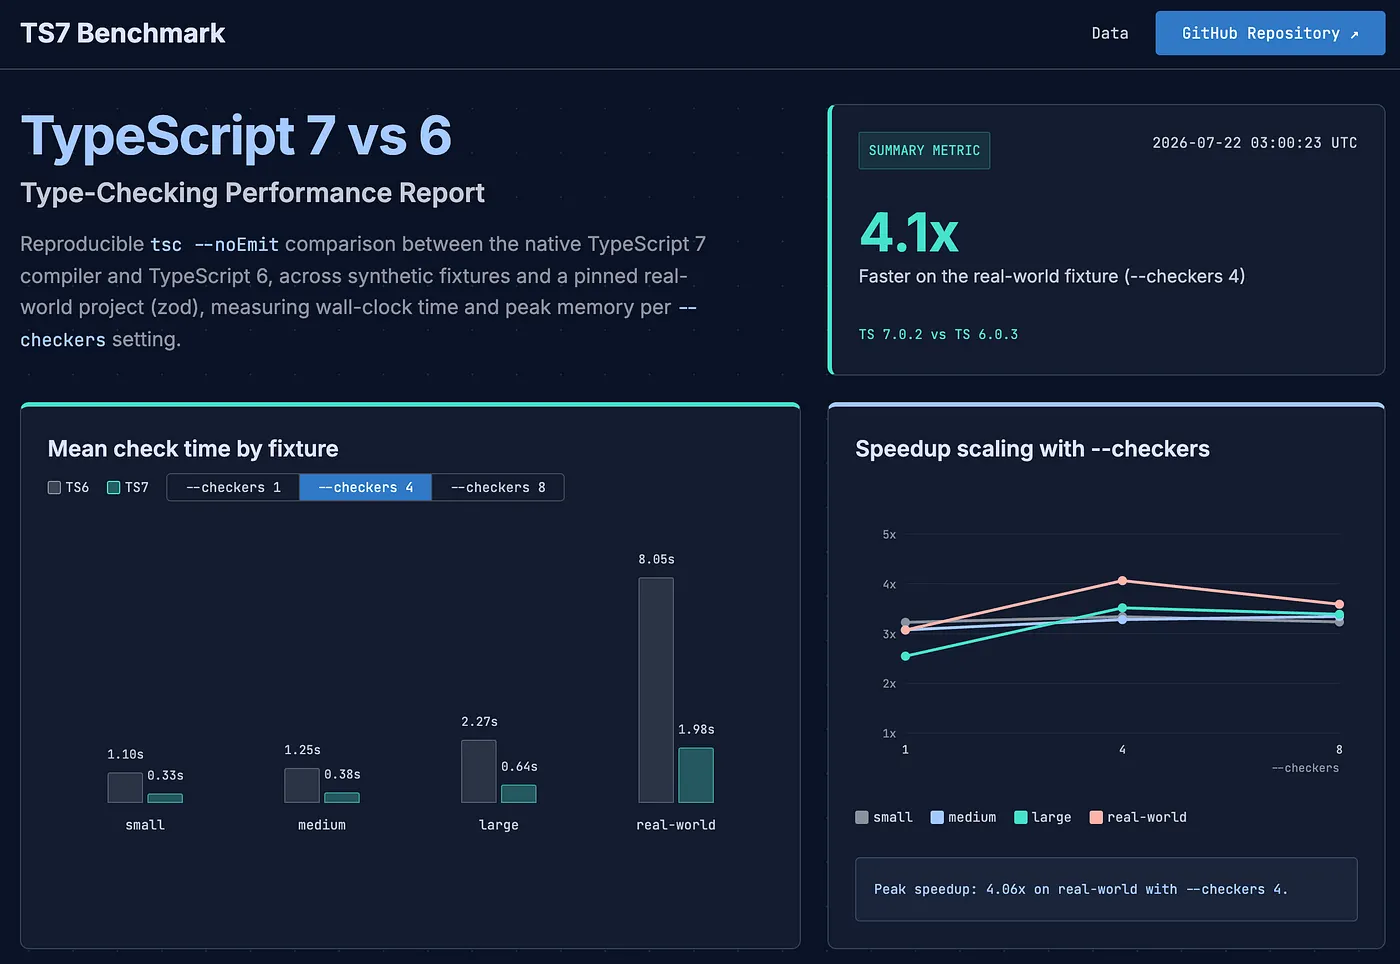The width and height of the screenshot is (1400, 964).
Task: Click the 'Faster on the real-world fixture' caption
Action: click(x=1052, y=276)
